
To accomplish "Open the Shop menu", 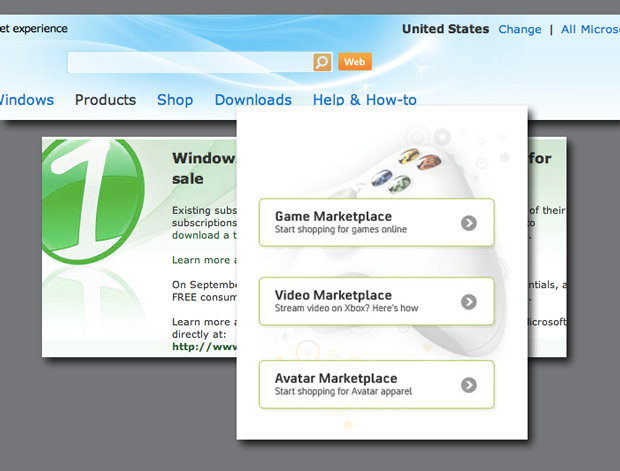I will (175, 100).
